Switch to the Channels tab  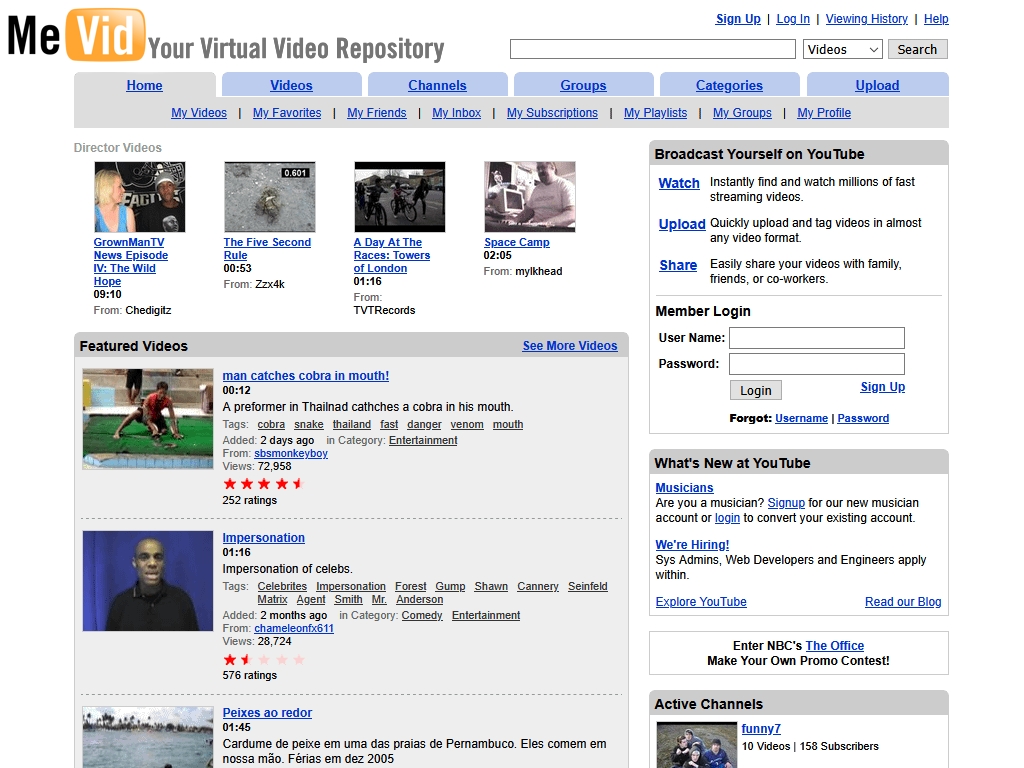(437, 86)
